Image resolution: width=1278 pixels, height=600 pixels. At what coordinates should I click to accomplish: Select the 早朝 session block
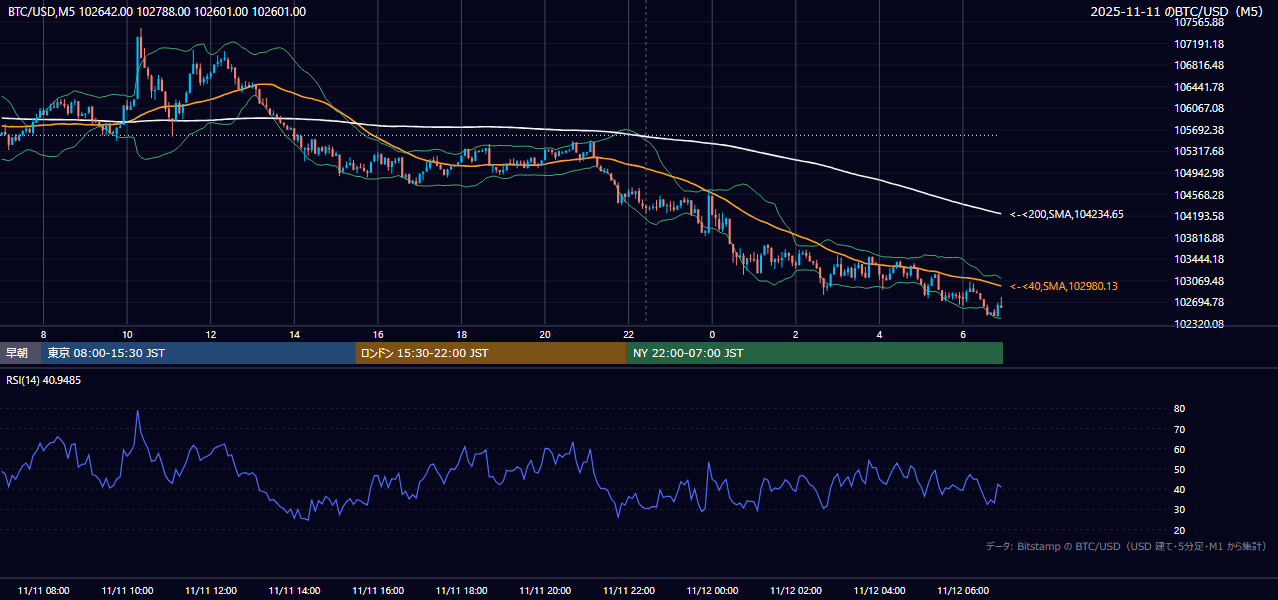pyautogui.click(x=21, y=353)
